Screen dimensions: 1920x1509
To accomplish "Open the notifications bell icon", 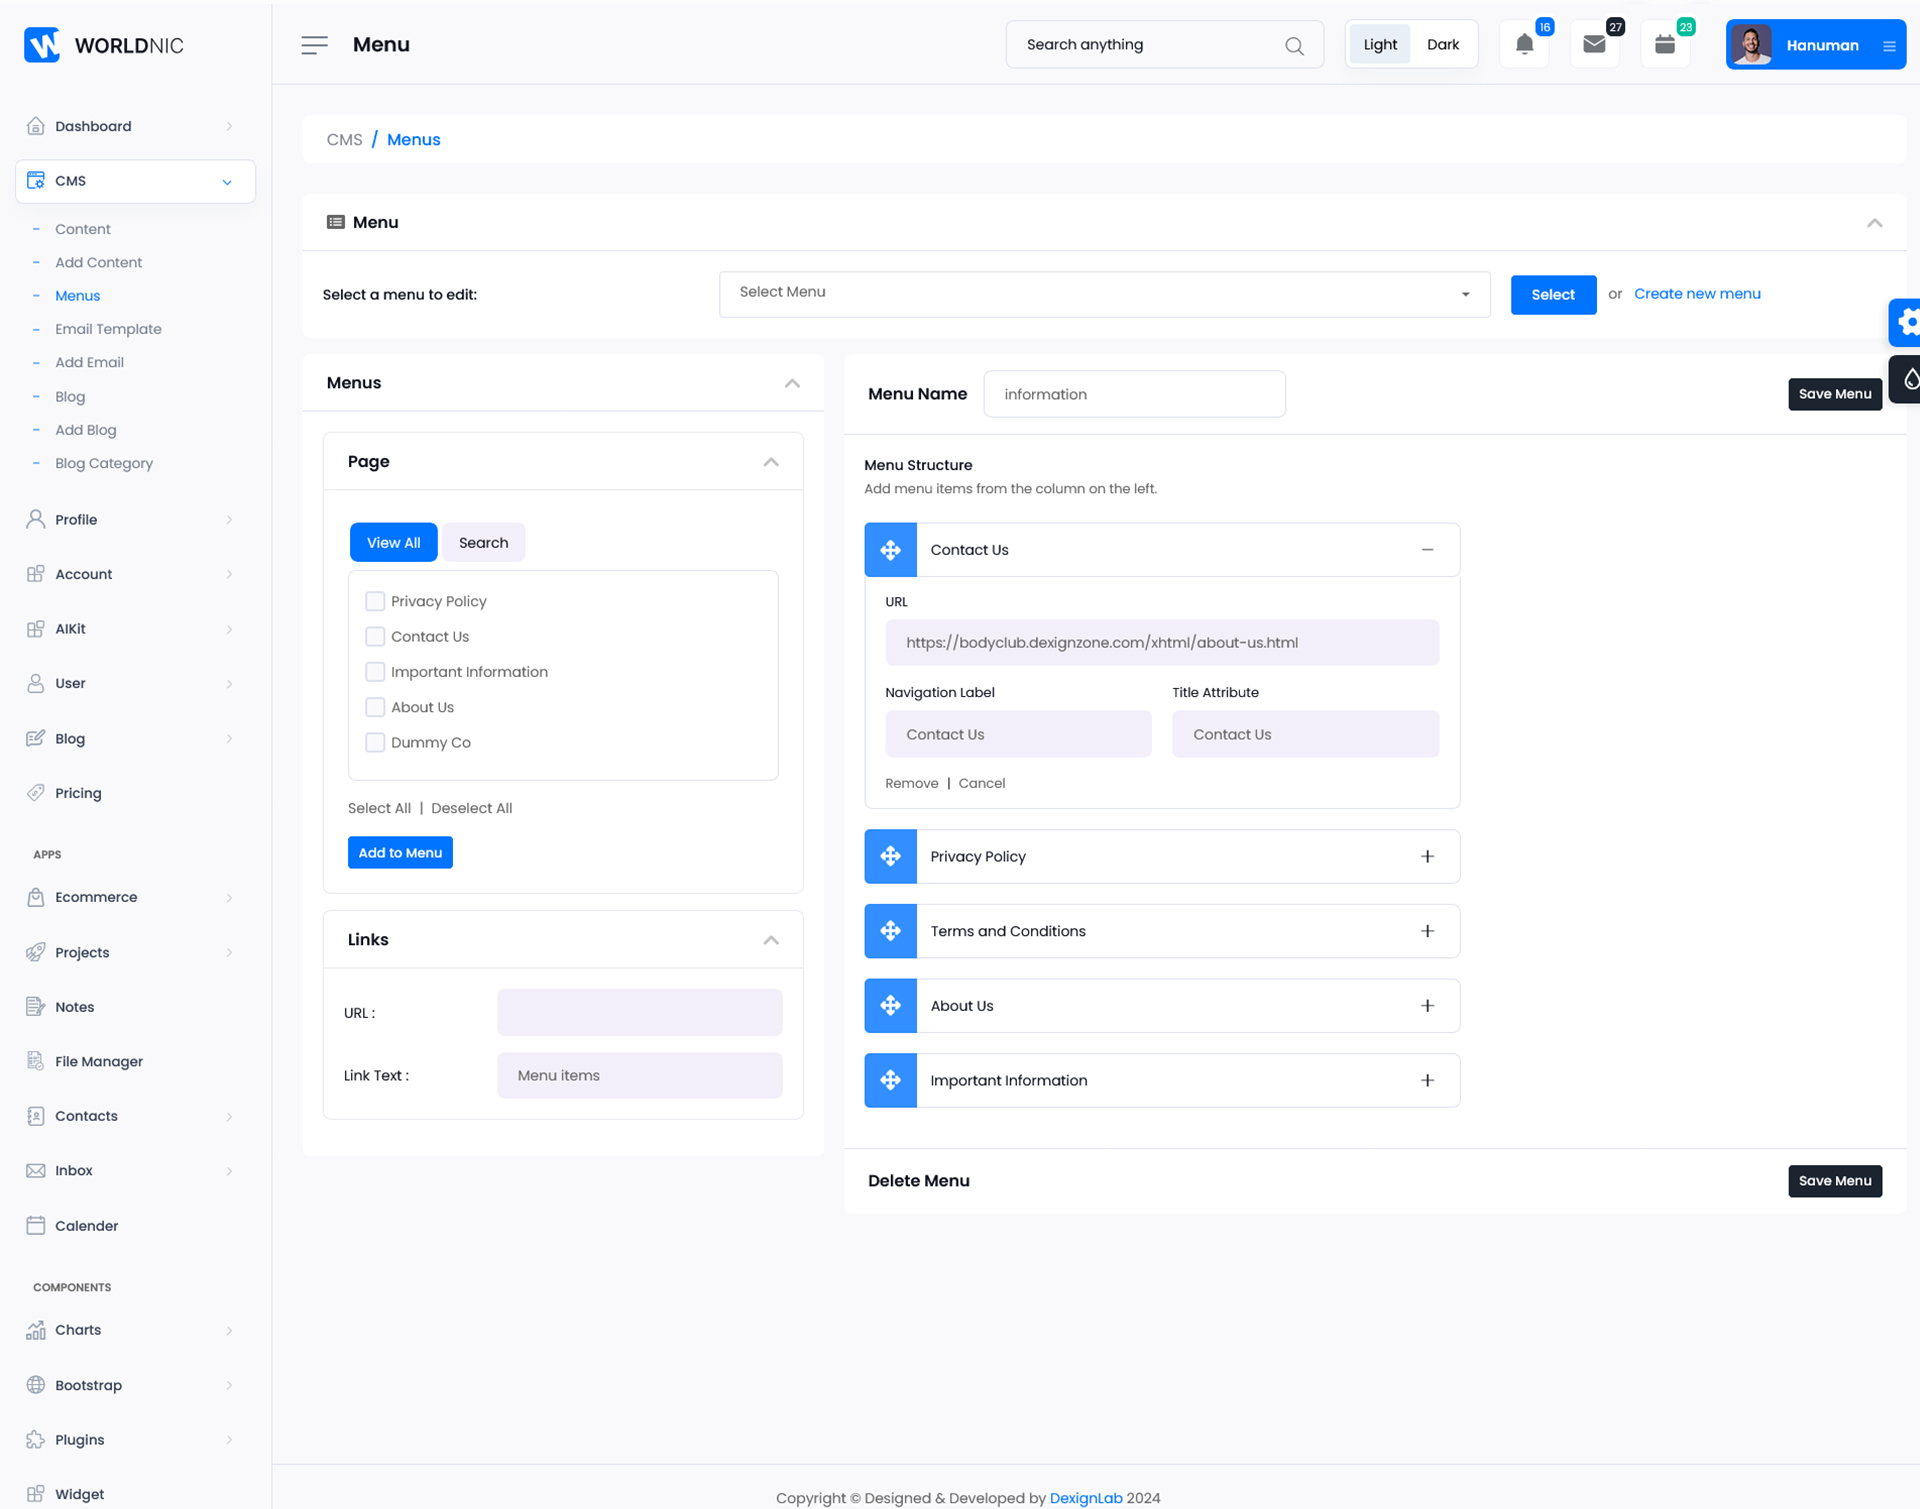I will coord(1524,44).
